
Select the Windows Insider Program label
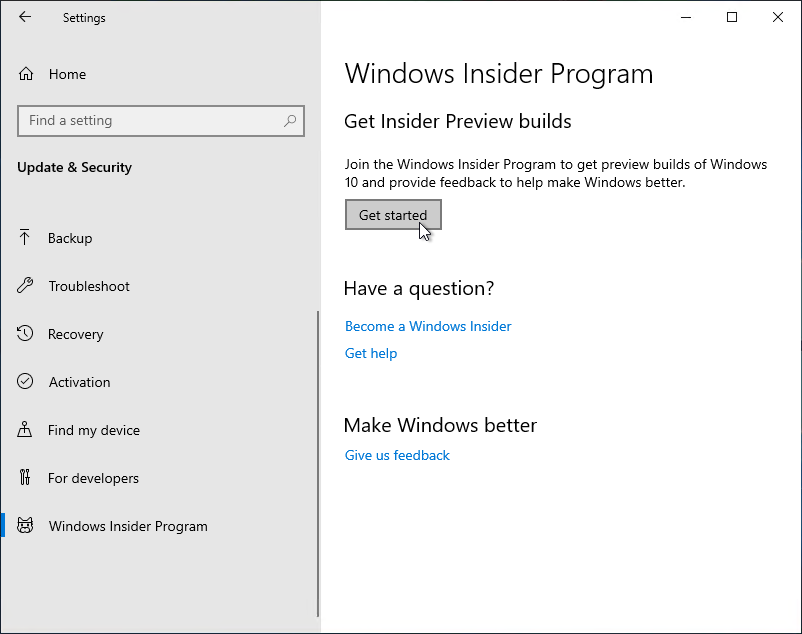tap(128, 526)
